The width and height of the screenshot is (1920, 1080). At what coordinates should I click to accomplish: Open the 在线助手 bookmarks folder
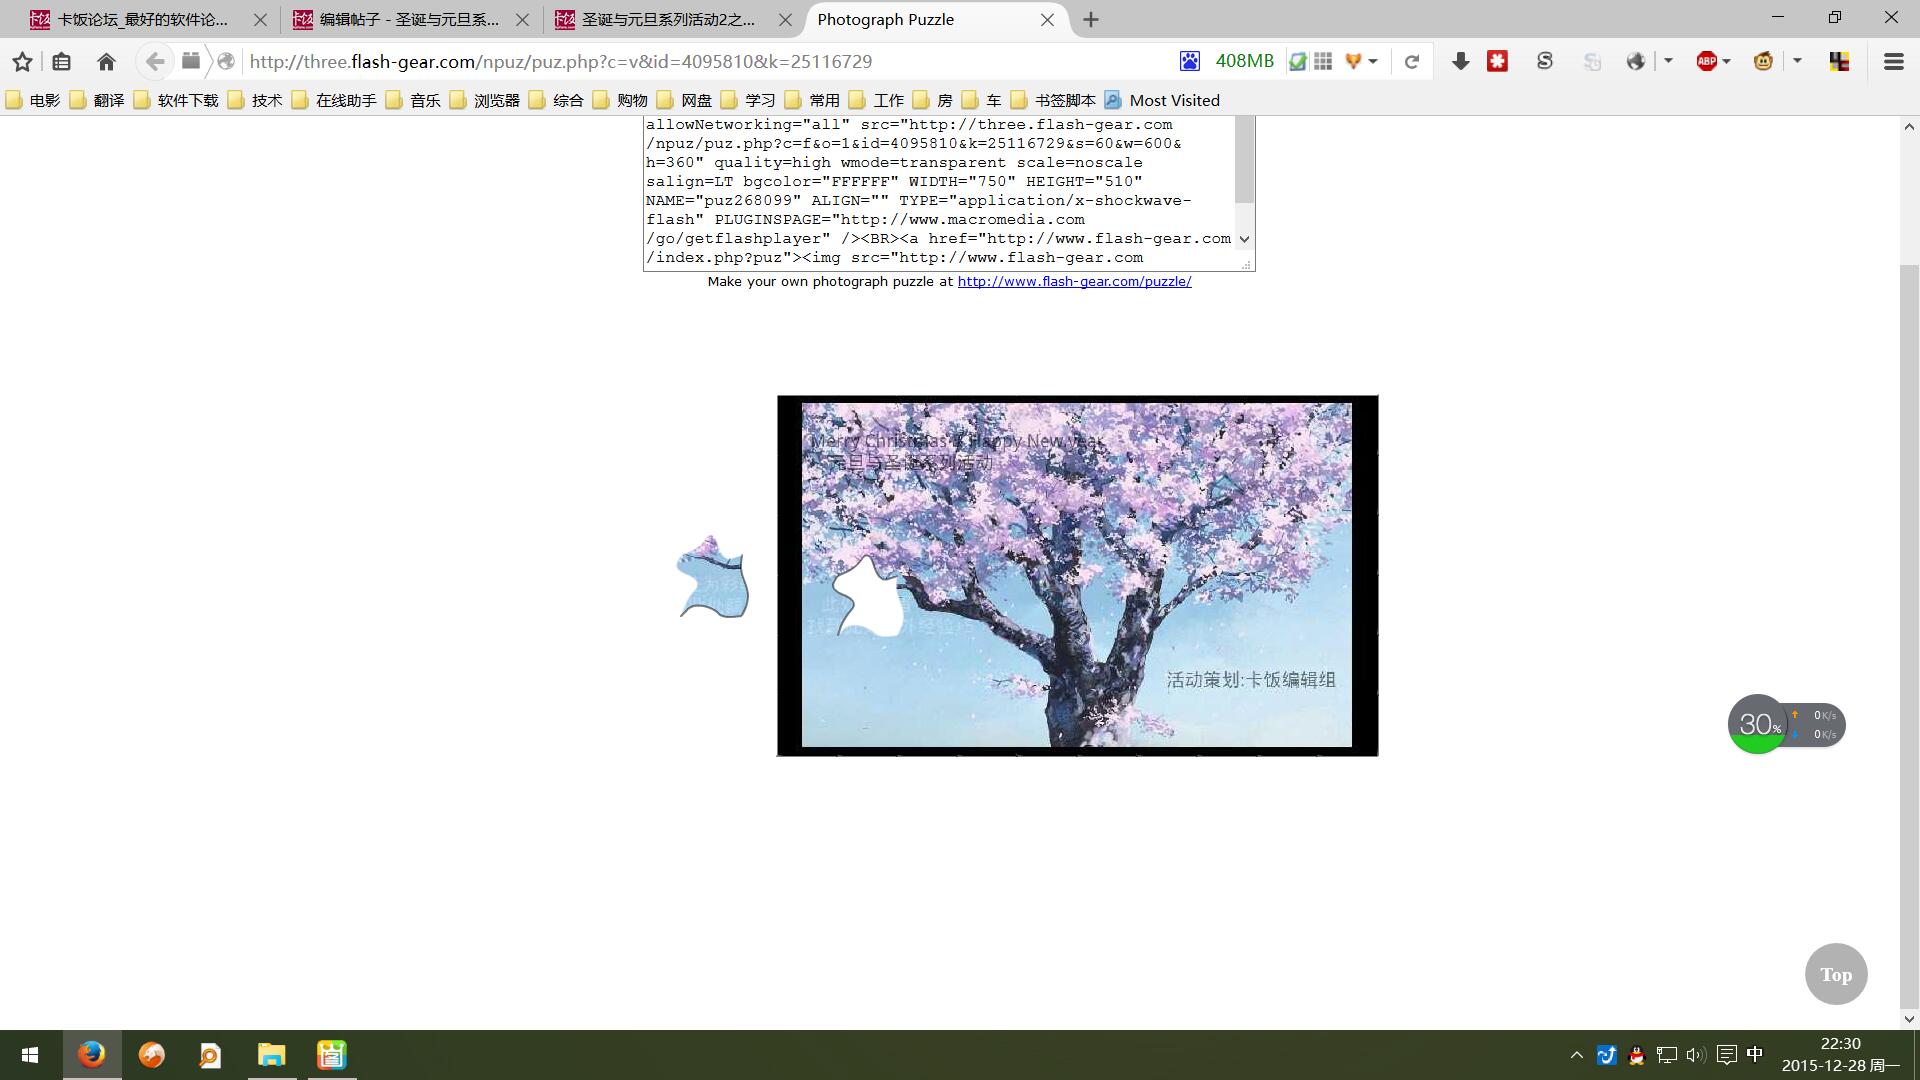click(x=334, y=100)
